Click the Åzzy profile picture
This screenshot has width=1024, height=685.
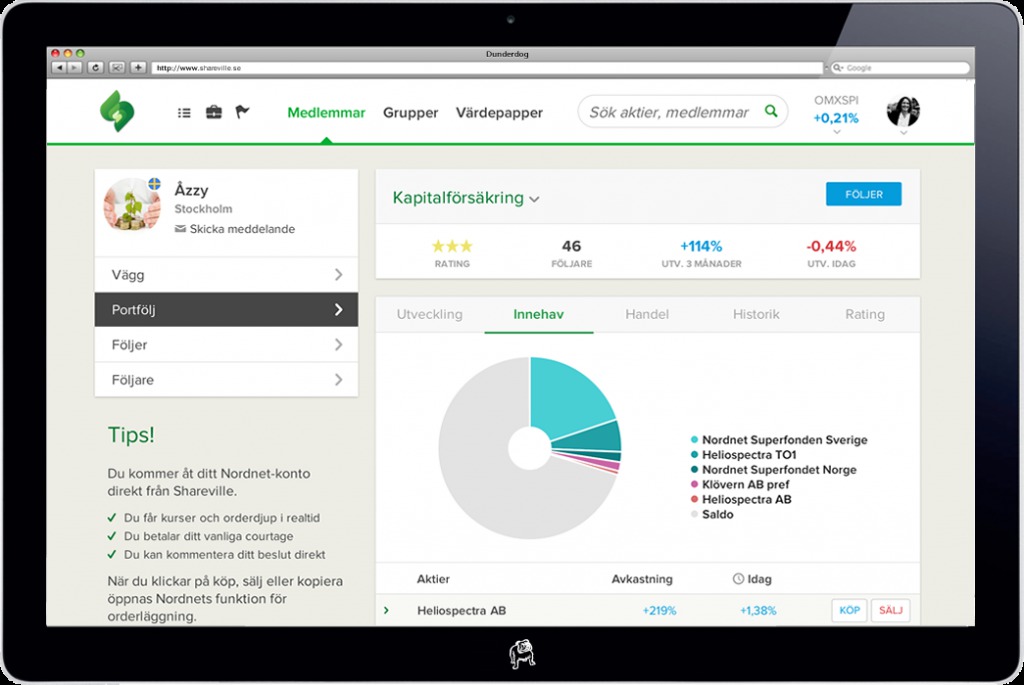point(132,206)
